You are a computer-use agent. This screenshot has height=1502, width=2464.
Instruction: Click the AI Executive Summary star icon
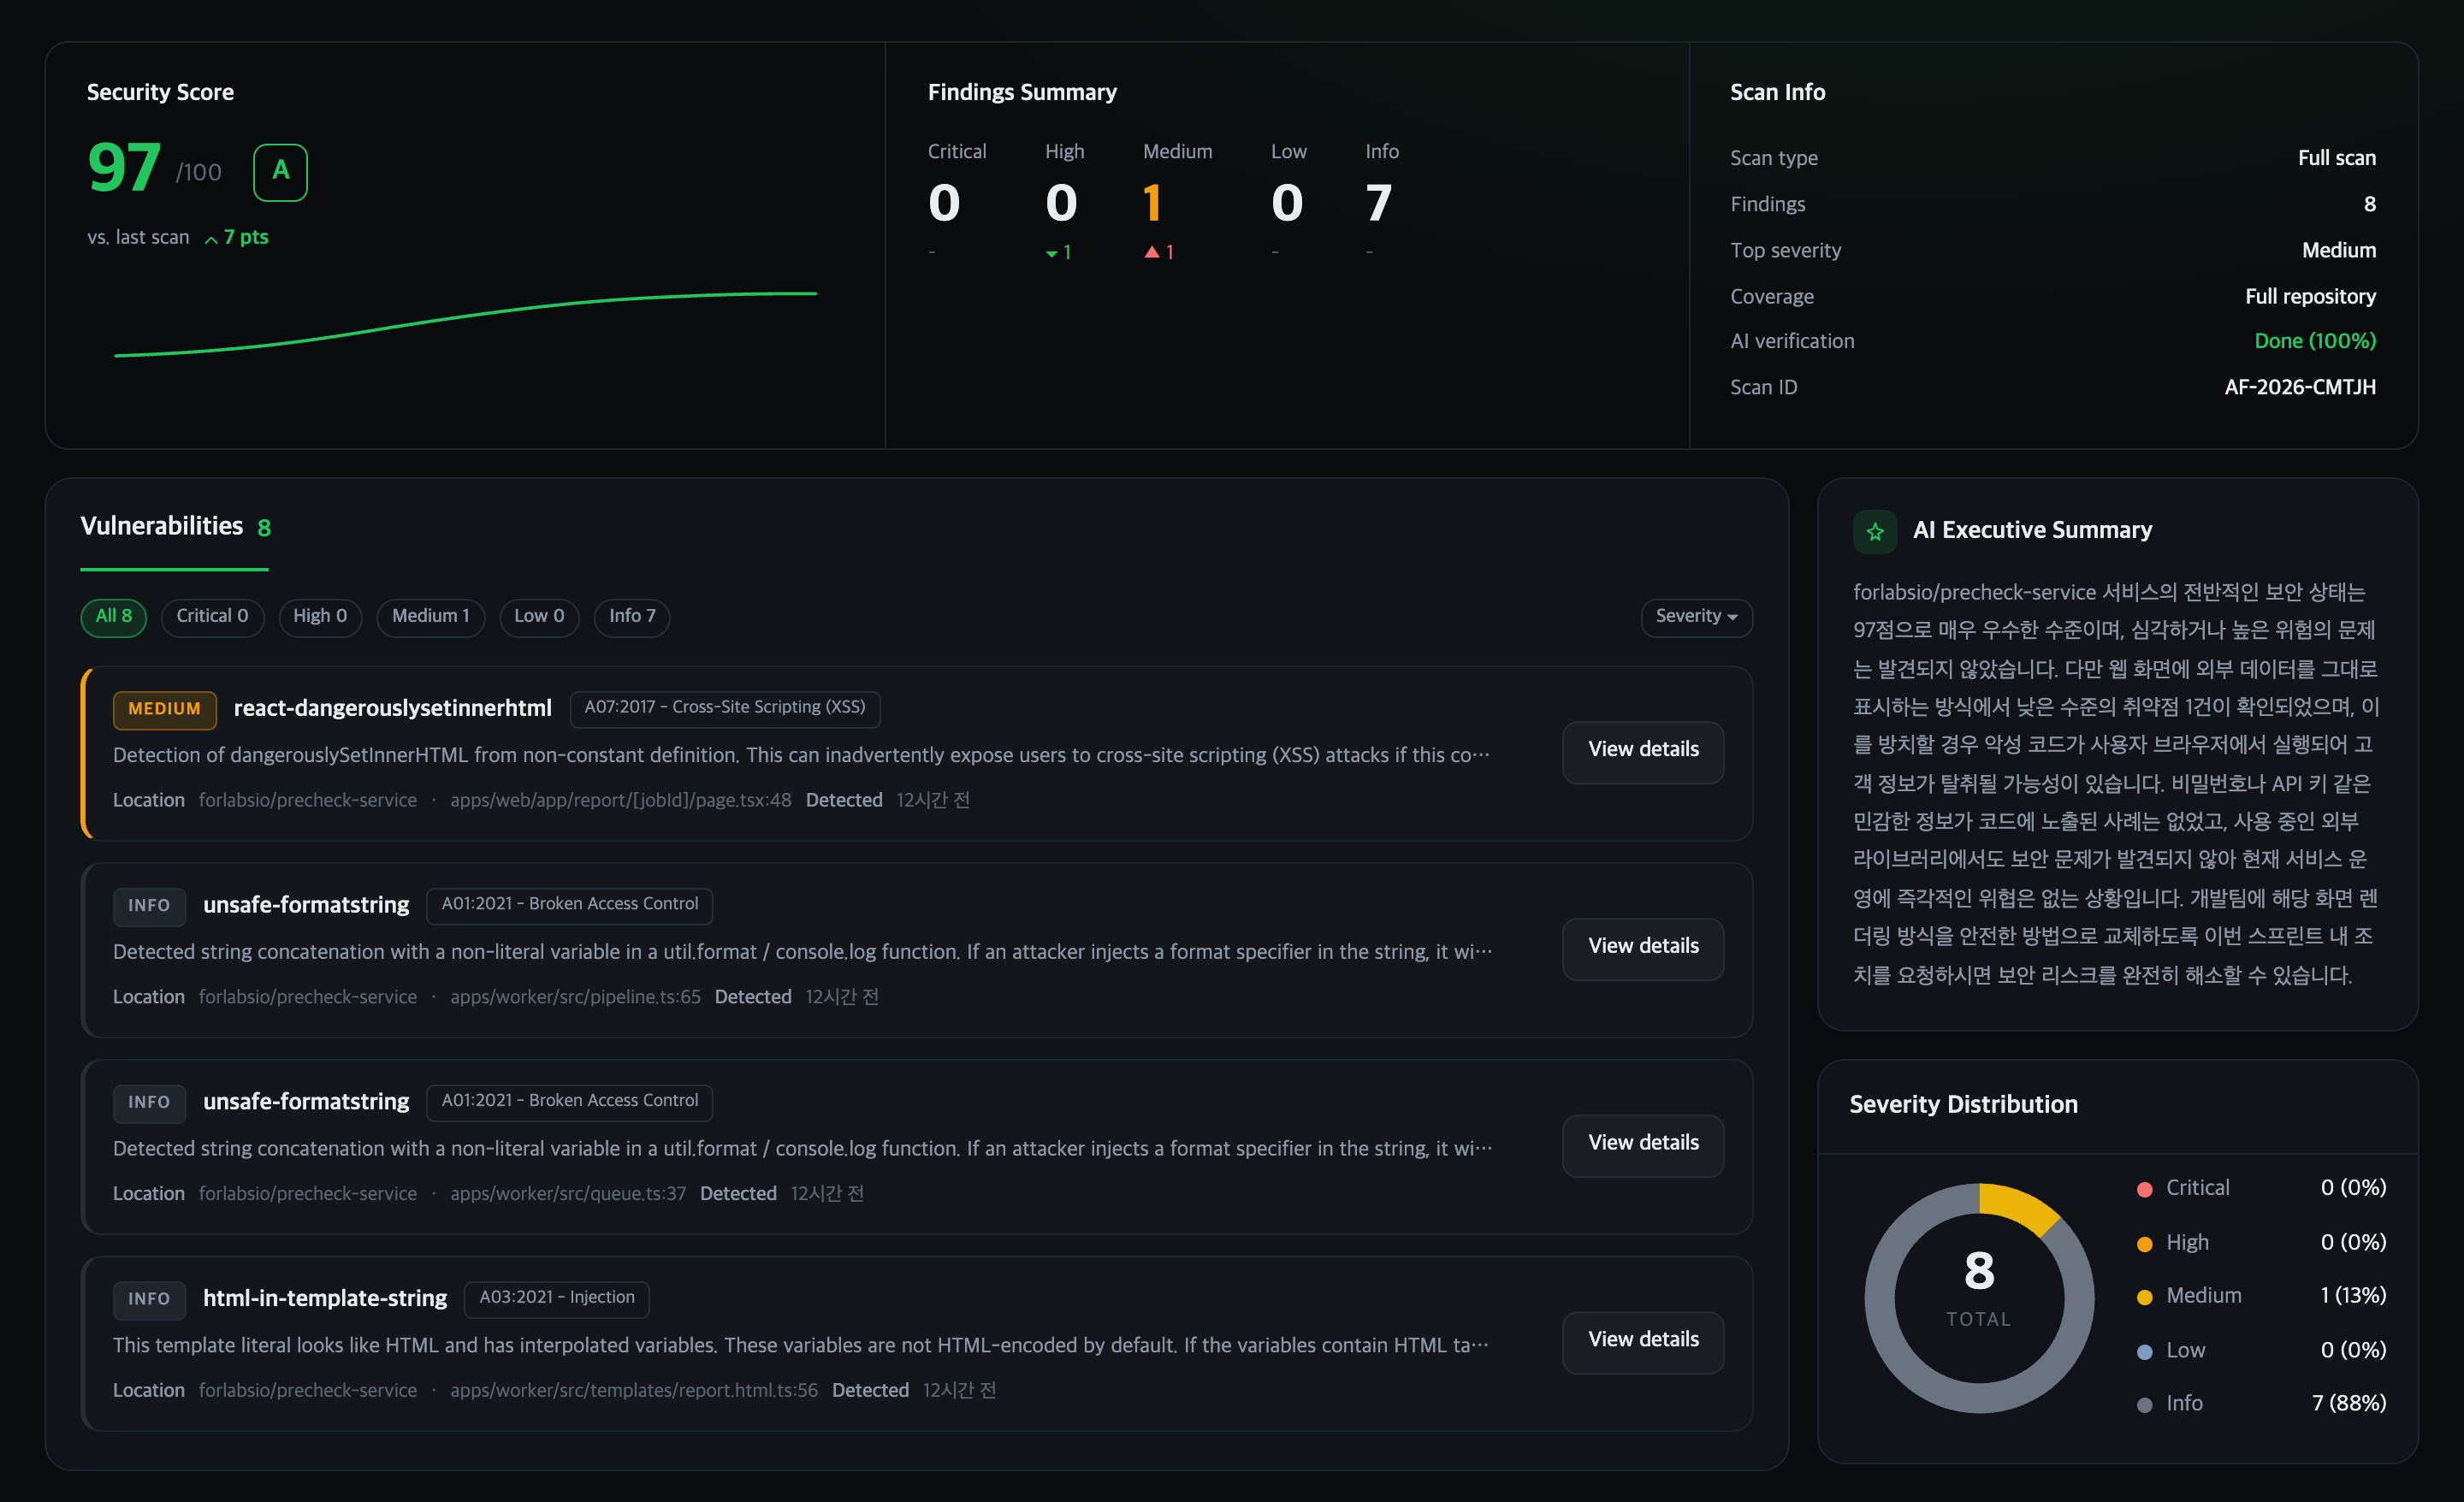click(x=1874, y=531)
